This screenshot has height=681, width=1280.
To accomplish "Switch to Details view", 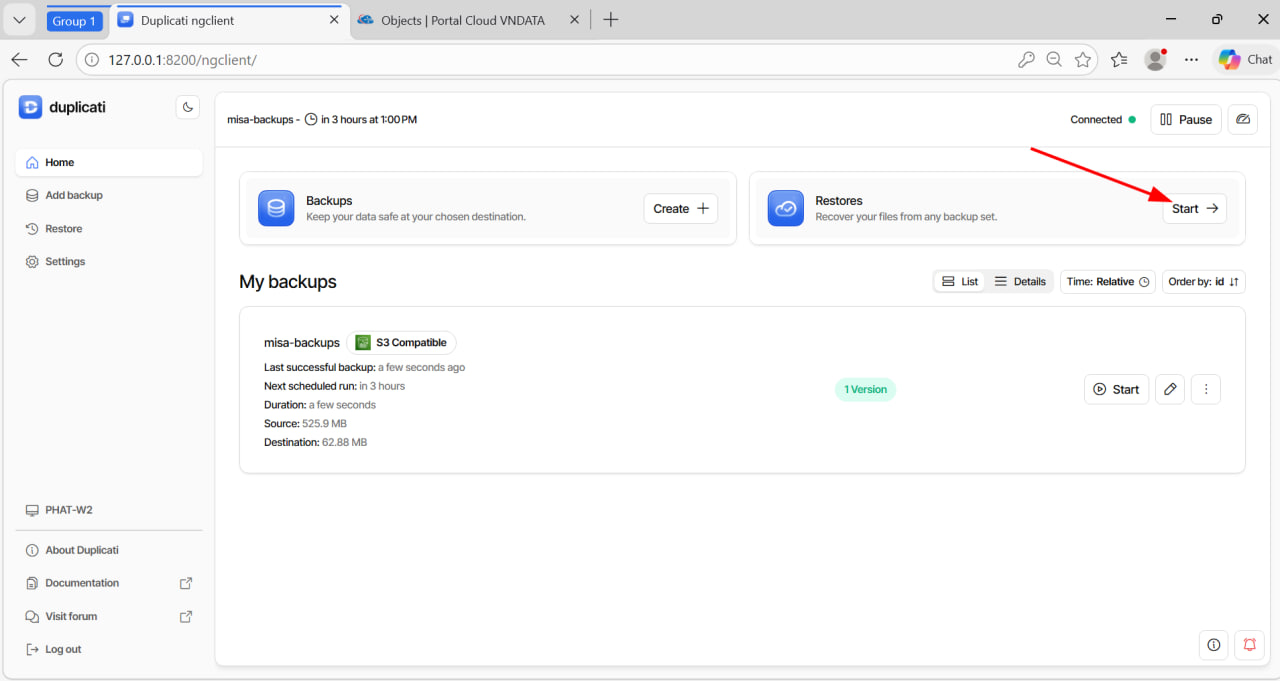I will (1020, 281).
